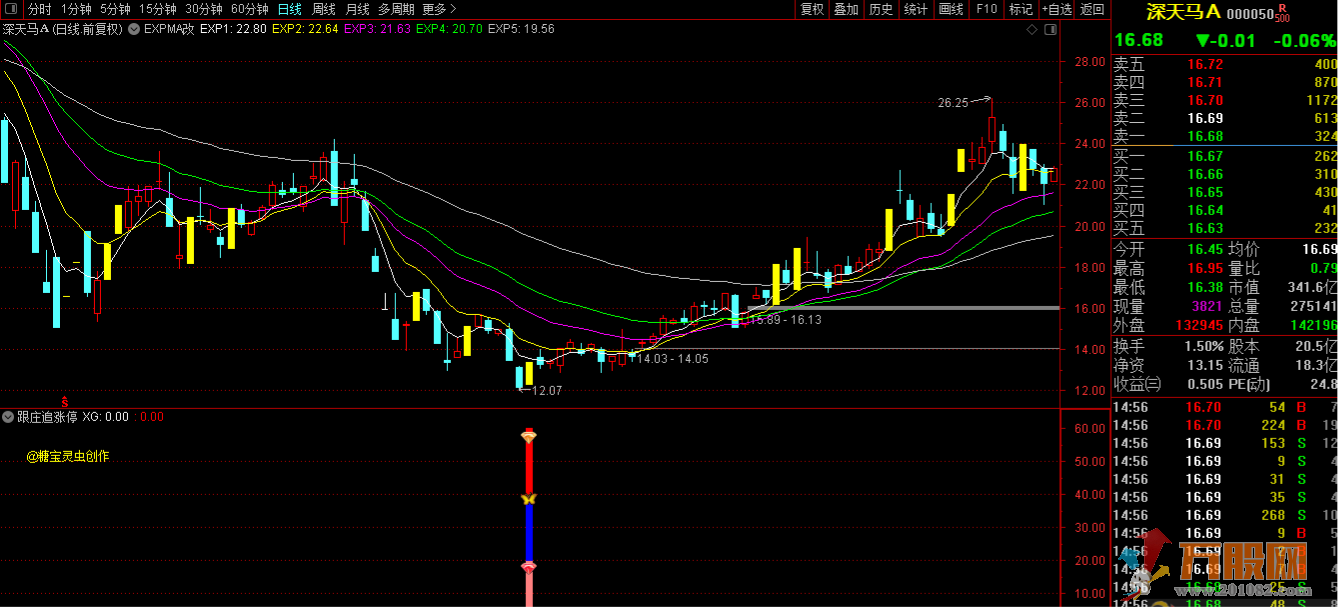Click the current price 16.68
1338x607 pixels.
(1138, 40)
